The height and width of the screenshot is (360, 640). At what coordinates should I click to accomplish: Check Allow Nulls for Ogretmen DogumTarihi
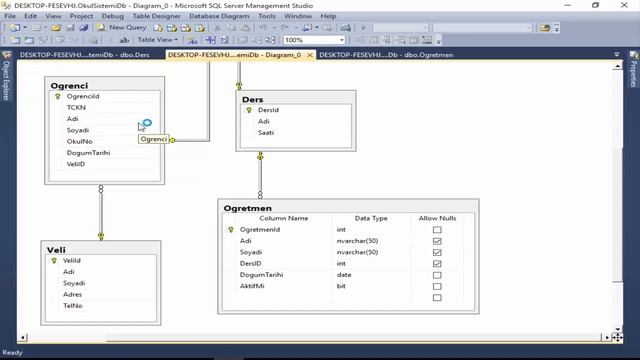(x=437, y=275)
